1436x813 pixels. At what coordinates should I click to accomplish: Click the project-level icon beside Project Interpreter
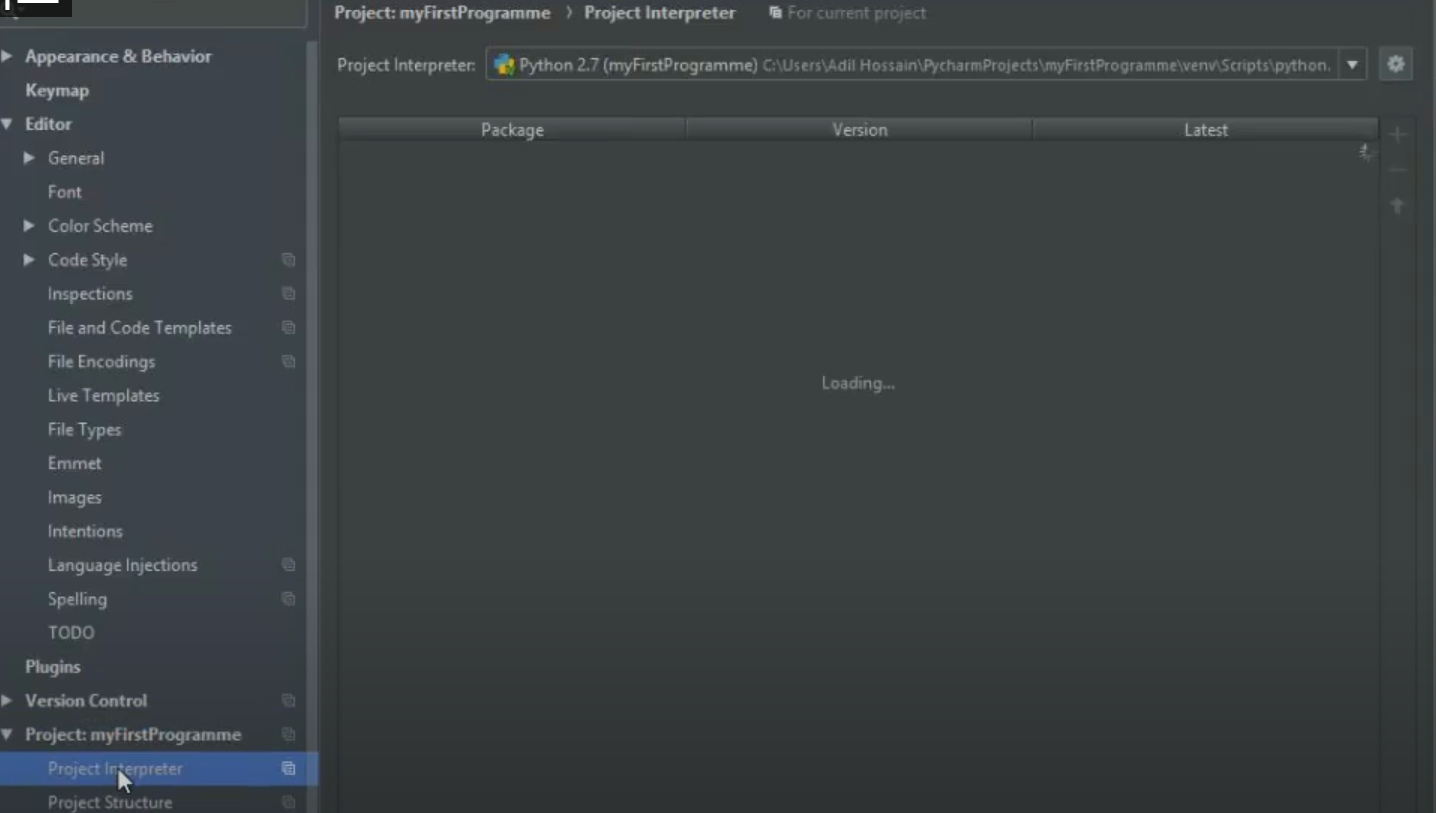click(288, 769)
